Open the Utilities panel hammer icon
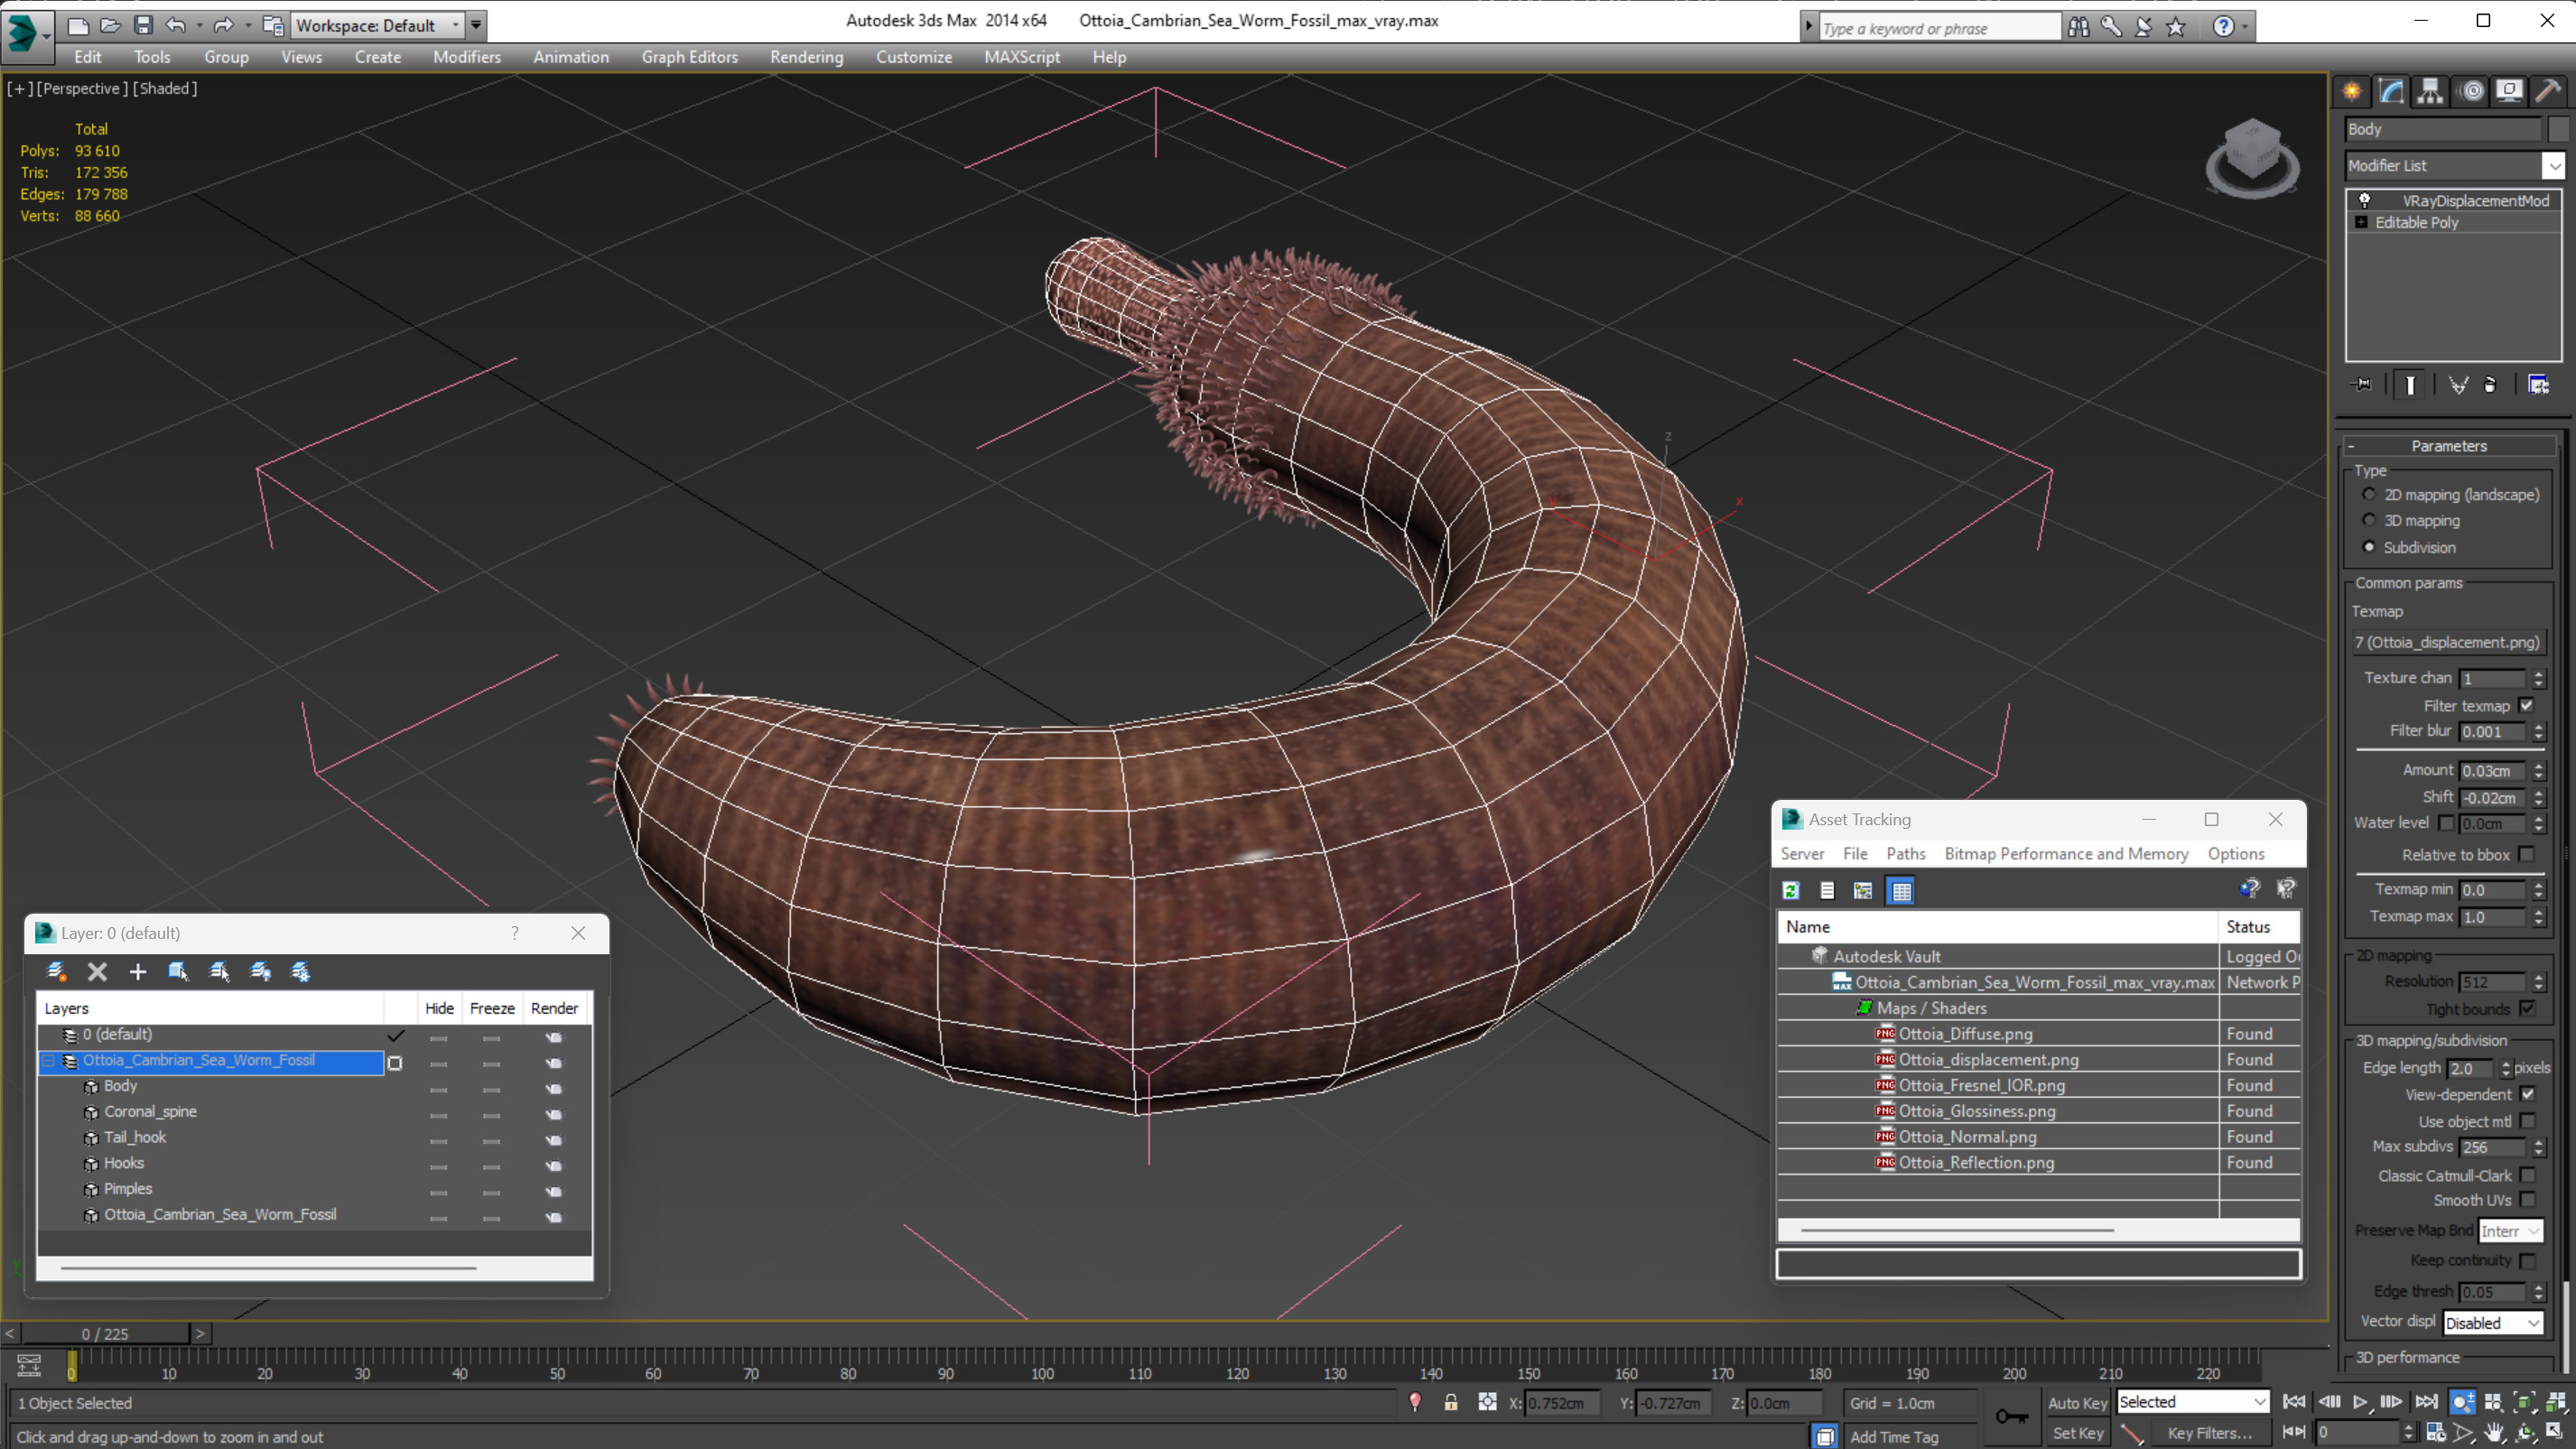The width and height of the screenshot is (2576, 1449). pos(2548,91)
